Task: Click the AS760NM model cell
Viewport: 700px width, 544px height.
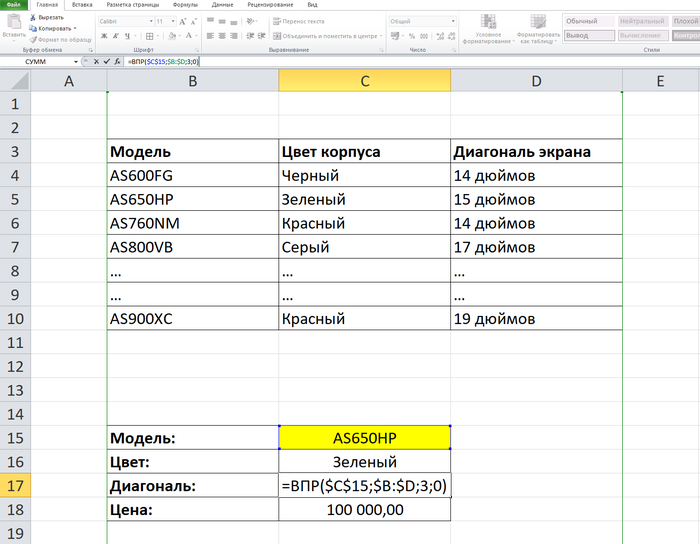Action: [193, 223]
